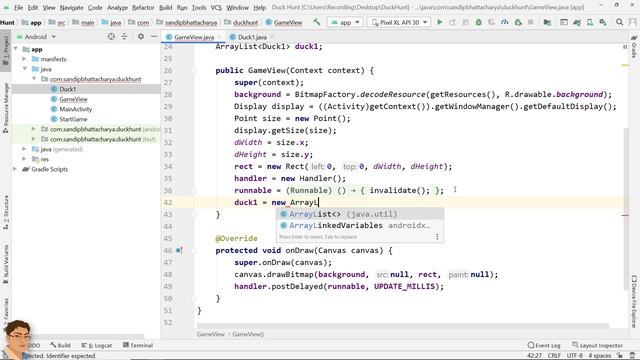Screen dimensions: 640x360
Task: Open the Structure side tab
Action: 5,211
